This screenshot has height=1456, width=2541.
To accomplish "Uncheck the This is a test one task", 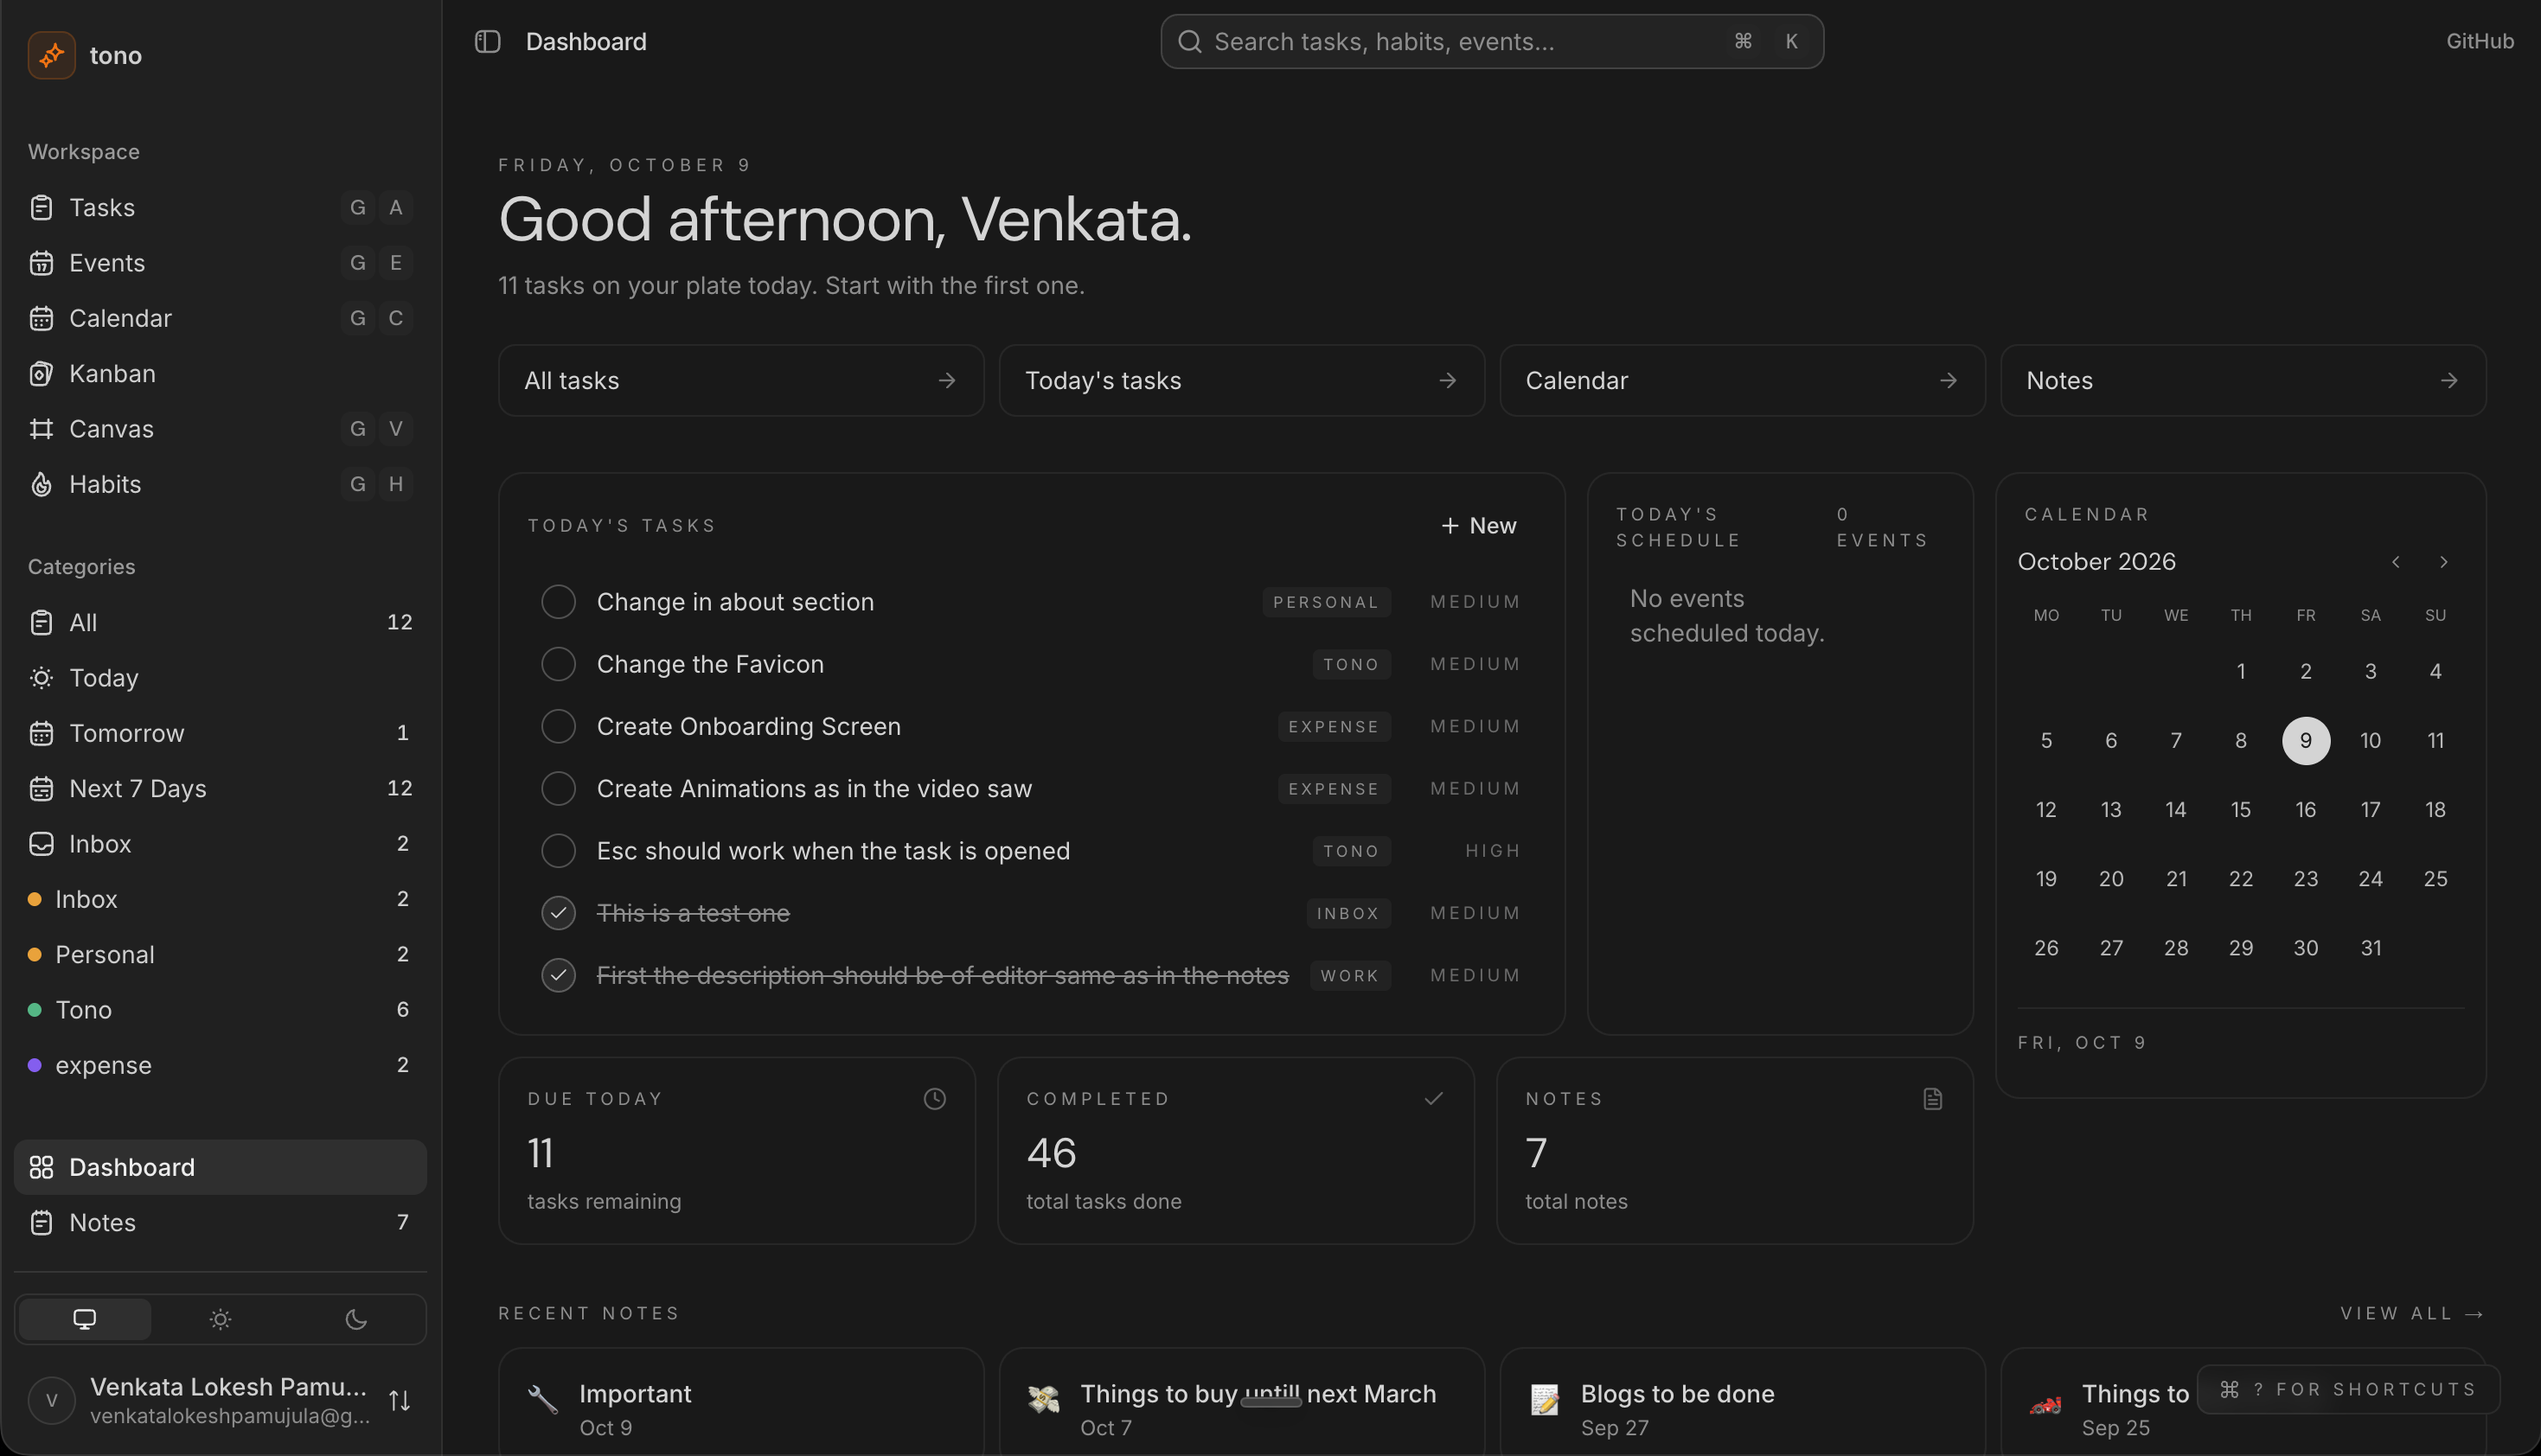I will (x=558, y=913).
